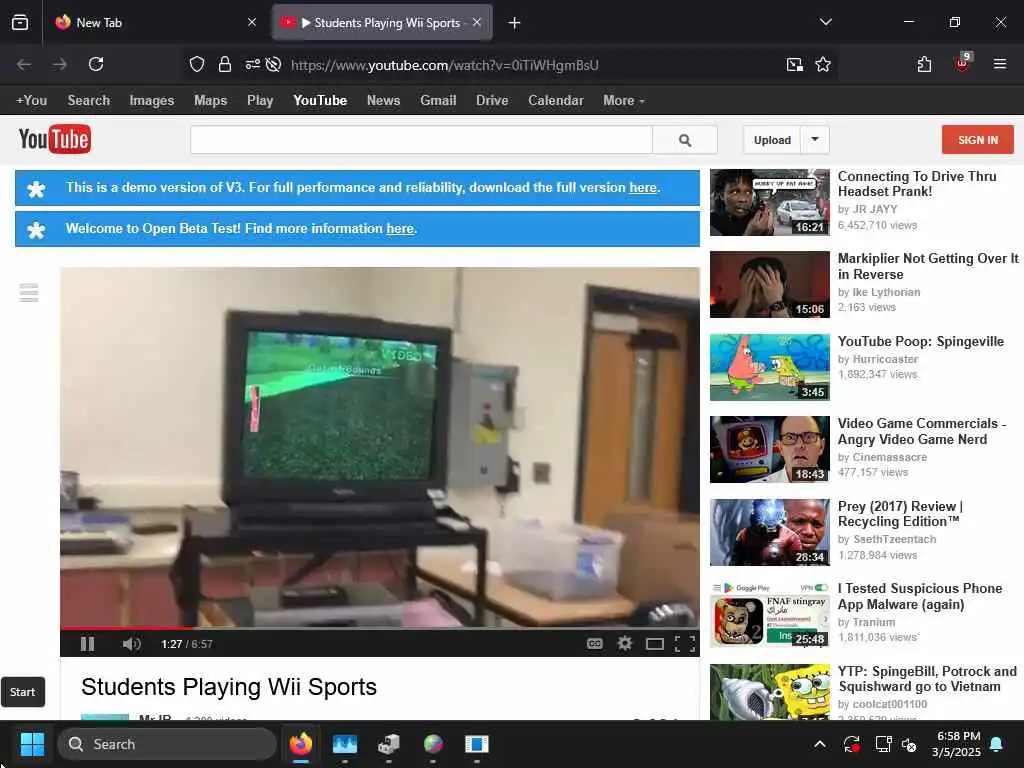Click Firefox icon in the taskbar
The height and width of the screenshot is (768, 1024).
pos(301,744)
